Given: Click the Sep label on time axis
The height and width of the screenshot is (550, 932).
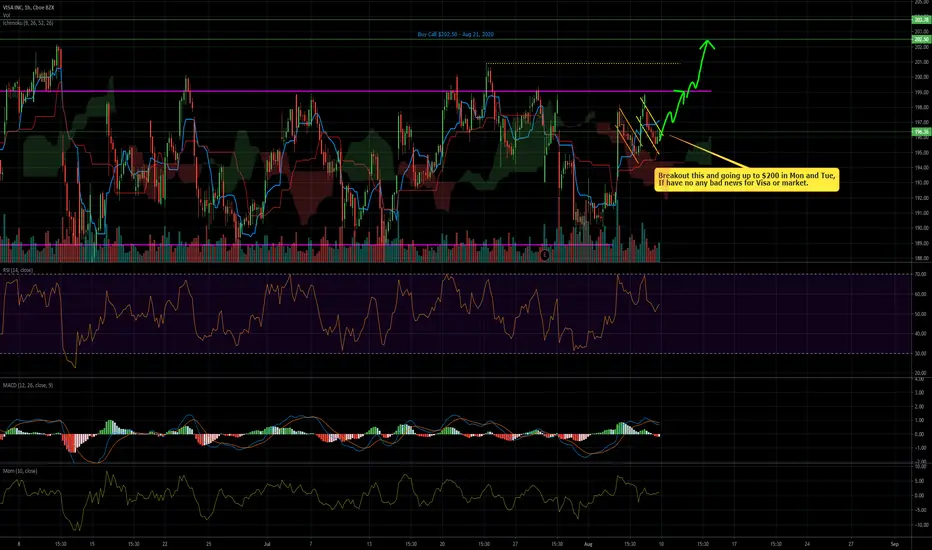Looking at the screenshot, I should click(x=895, y=544).
